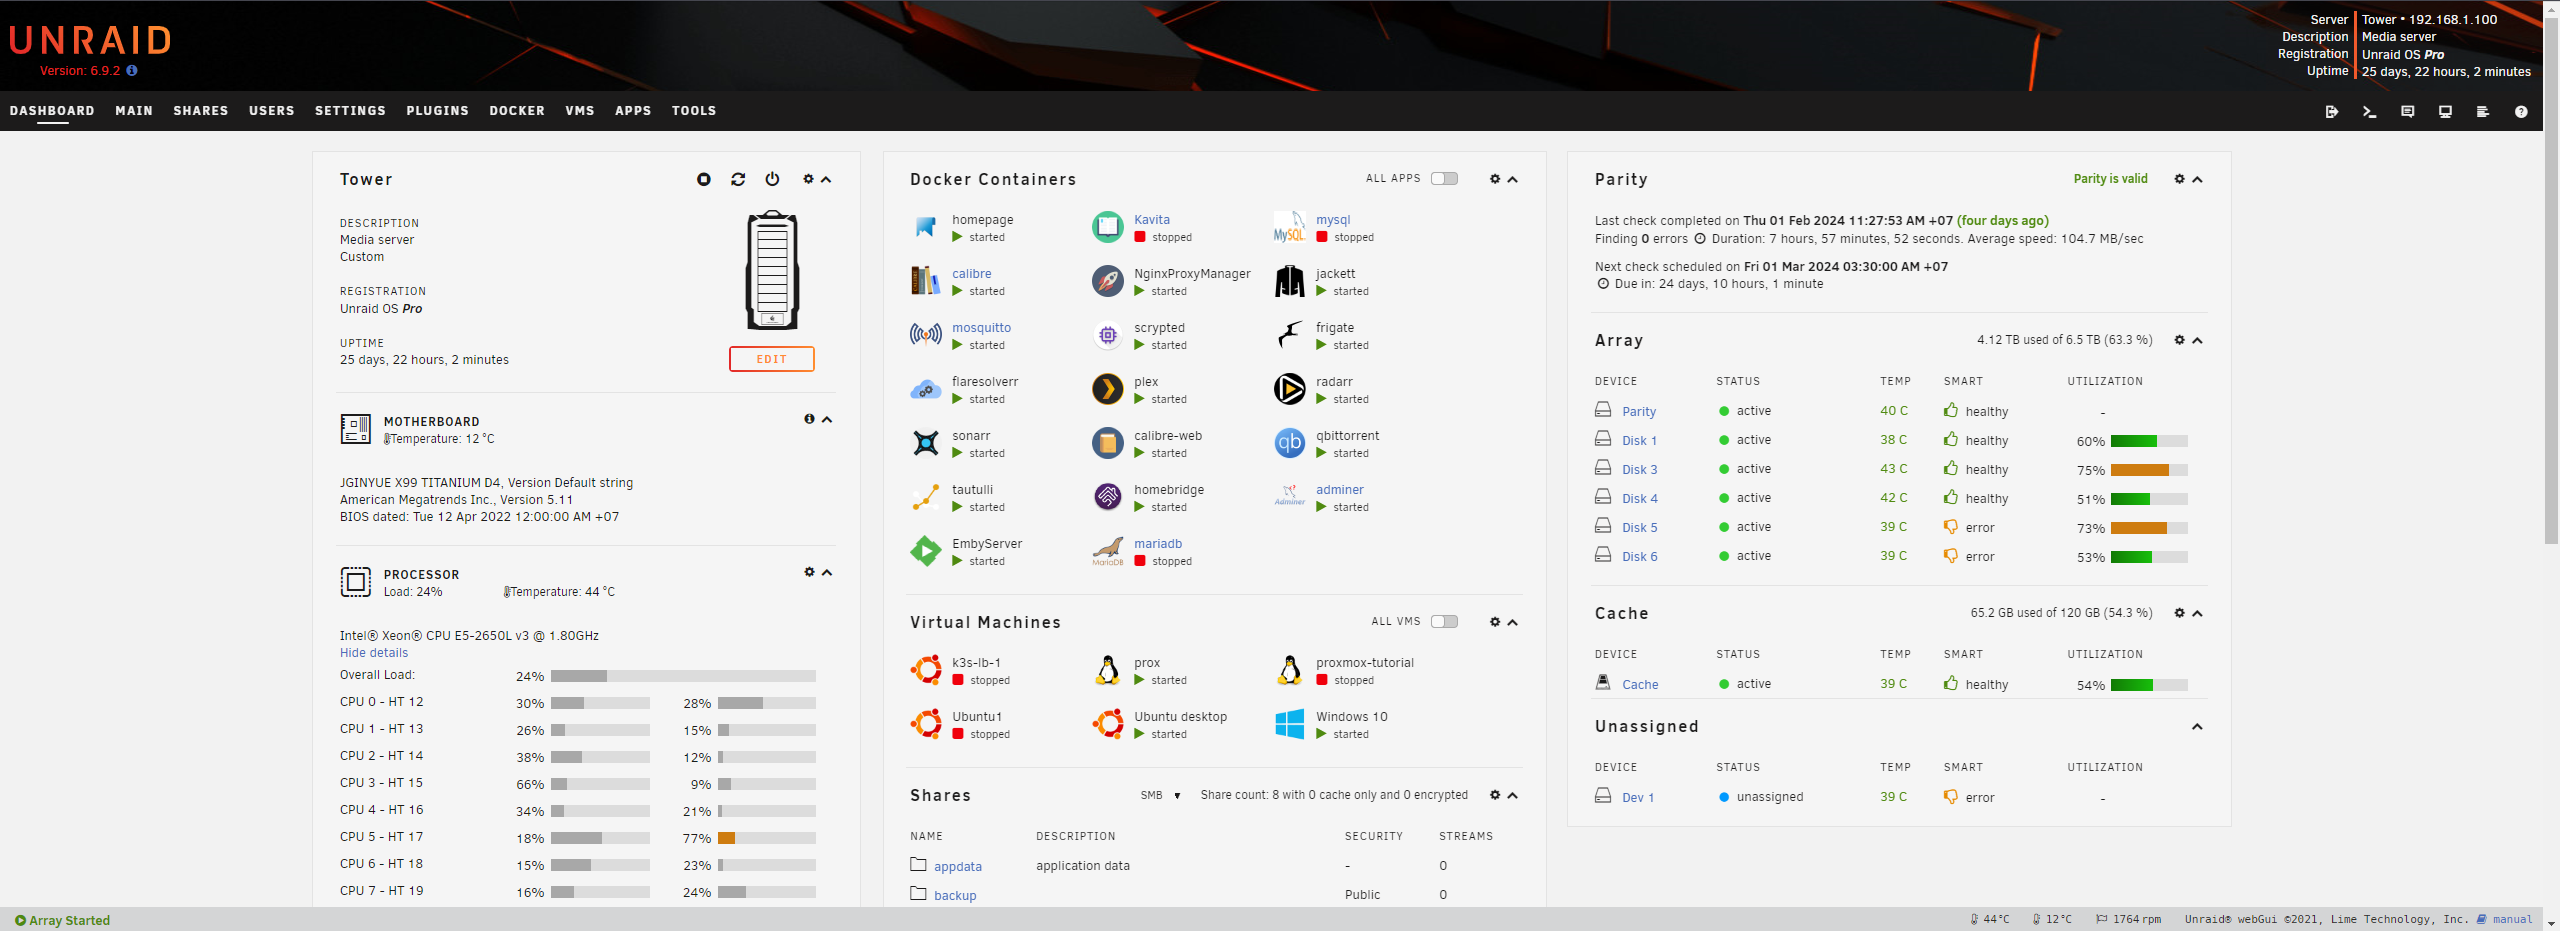Image resolution: width=2560 pixels, height=931 pixels.
Task: Click the Kavita container icon
Action: click(x=1108, y=227)
